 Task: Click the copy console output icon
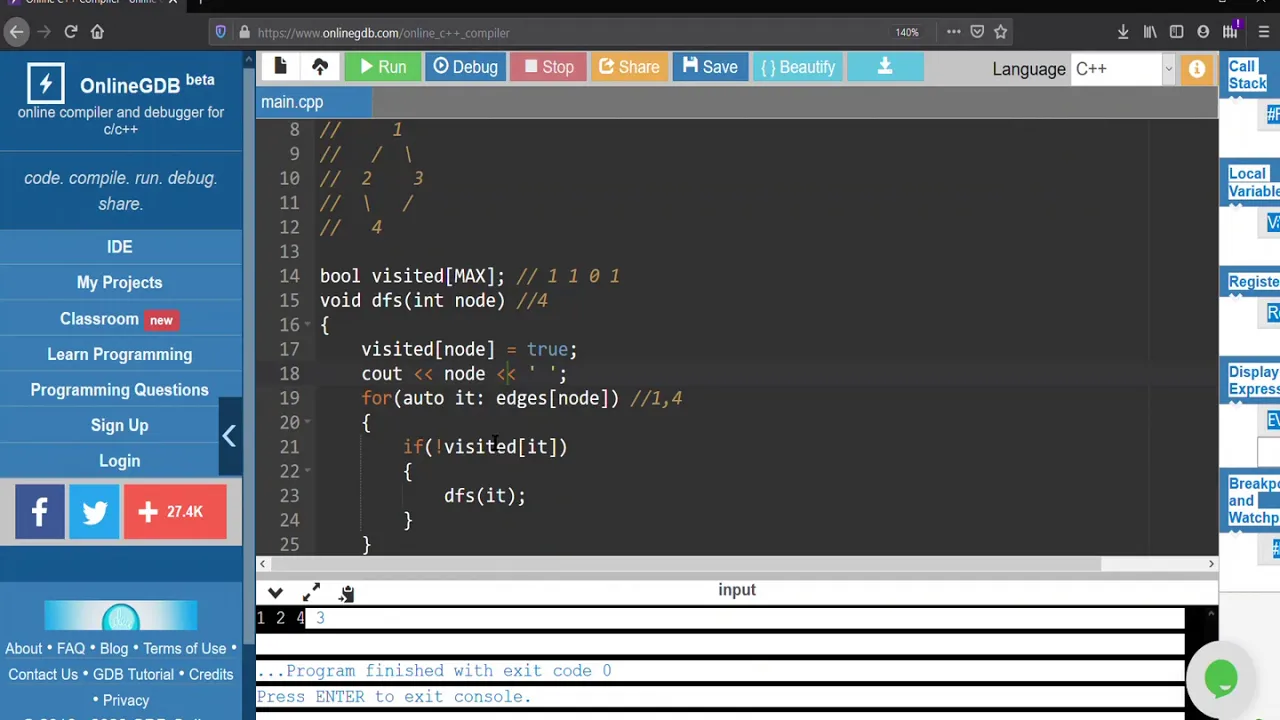(x=346, y=594)
